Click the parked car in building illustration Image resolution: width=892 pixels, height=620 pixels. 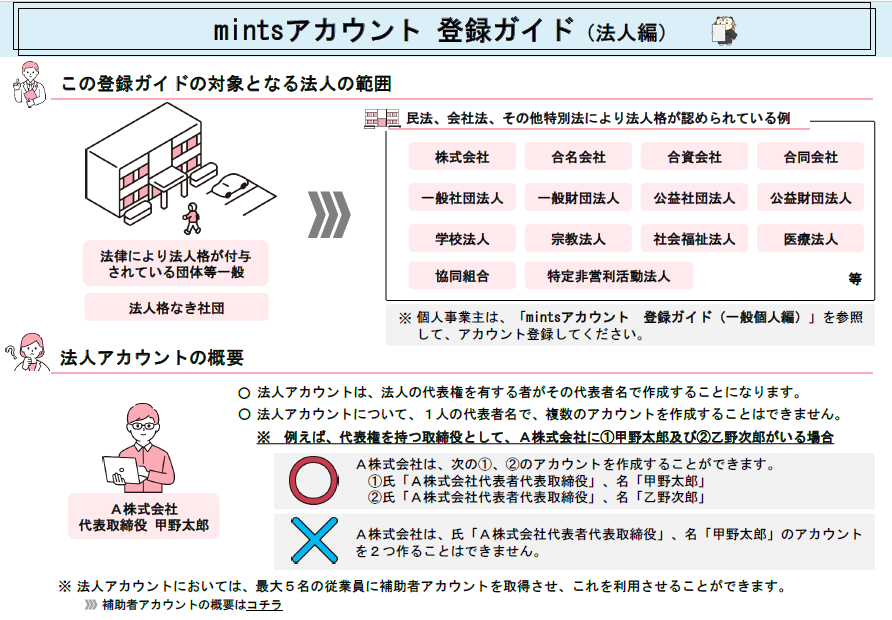point(230,186)
